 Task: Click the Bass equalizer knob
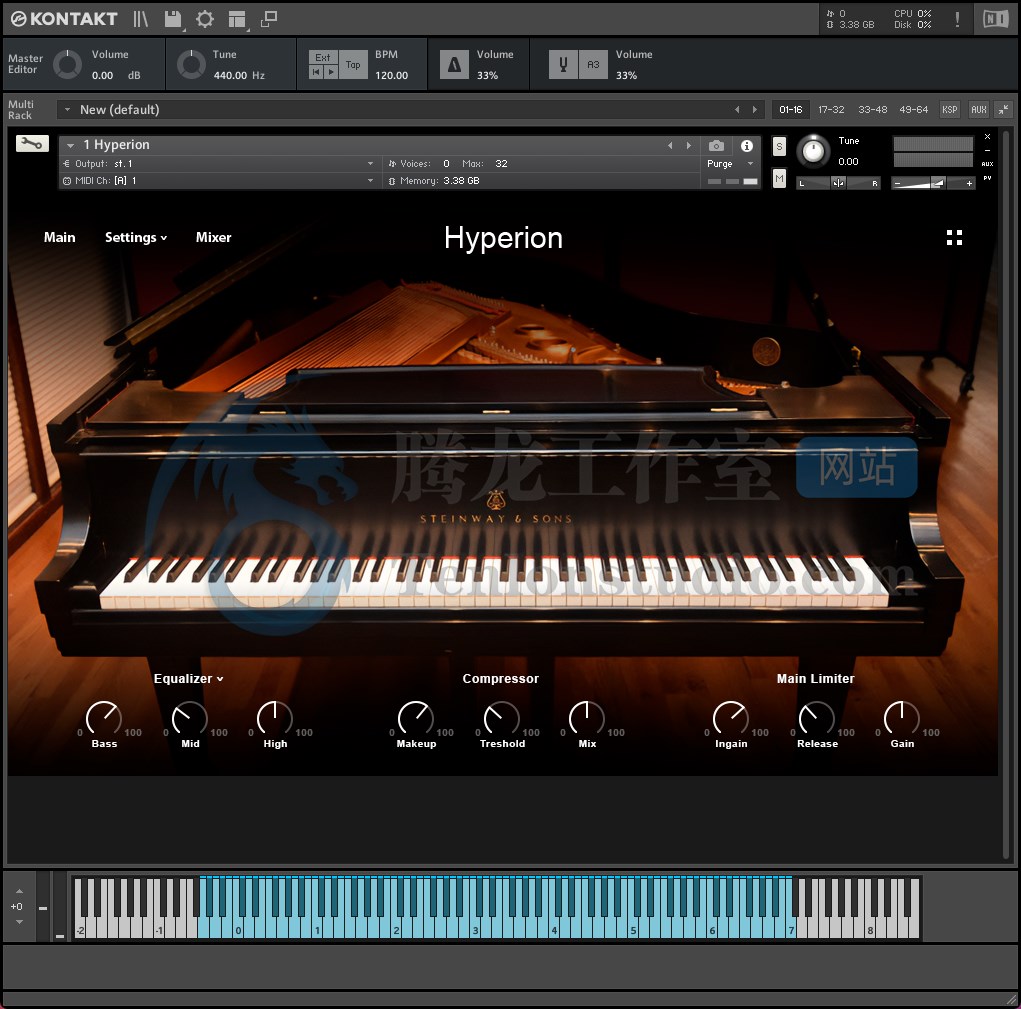pos(104,719)
